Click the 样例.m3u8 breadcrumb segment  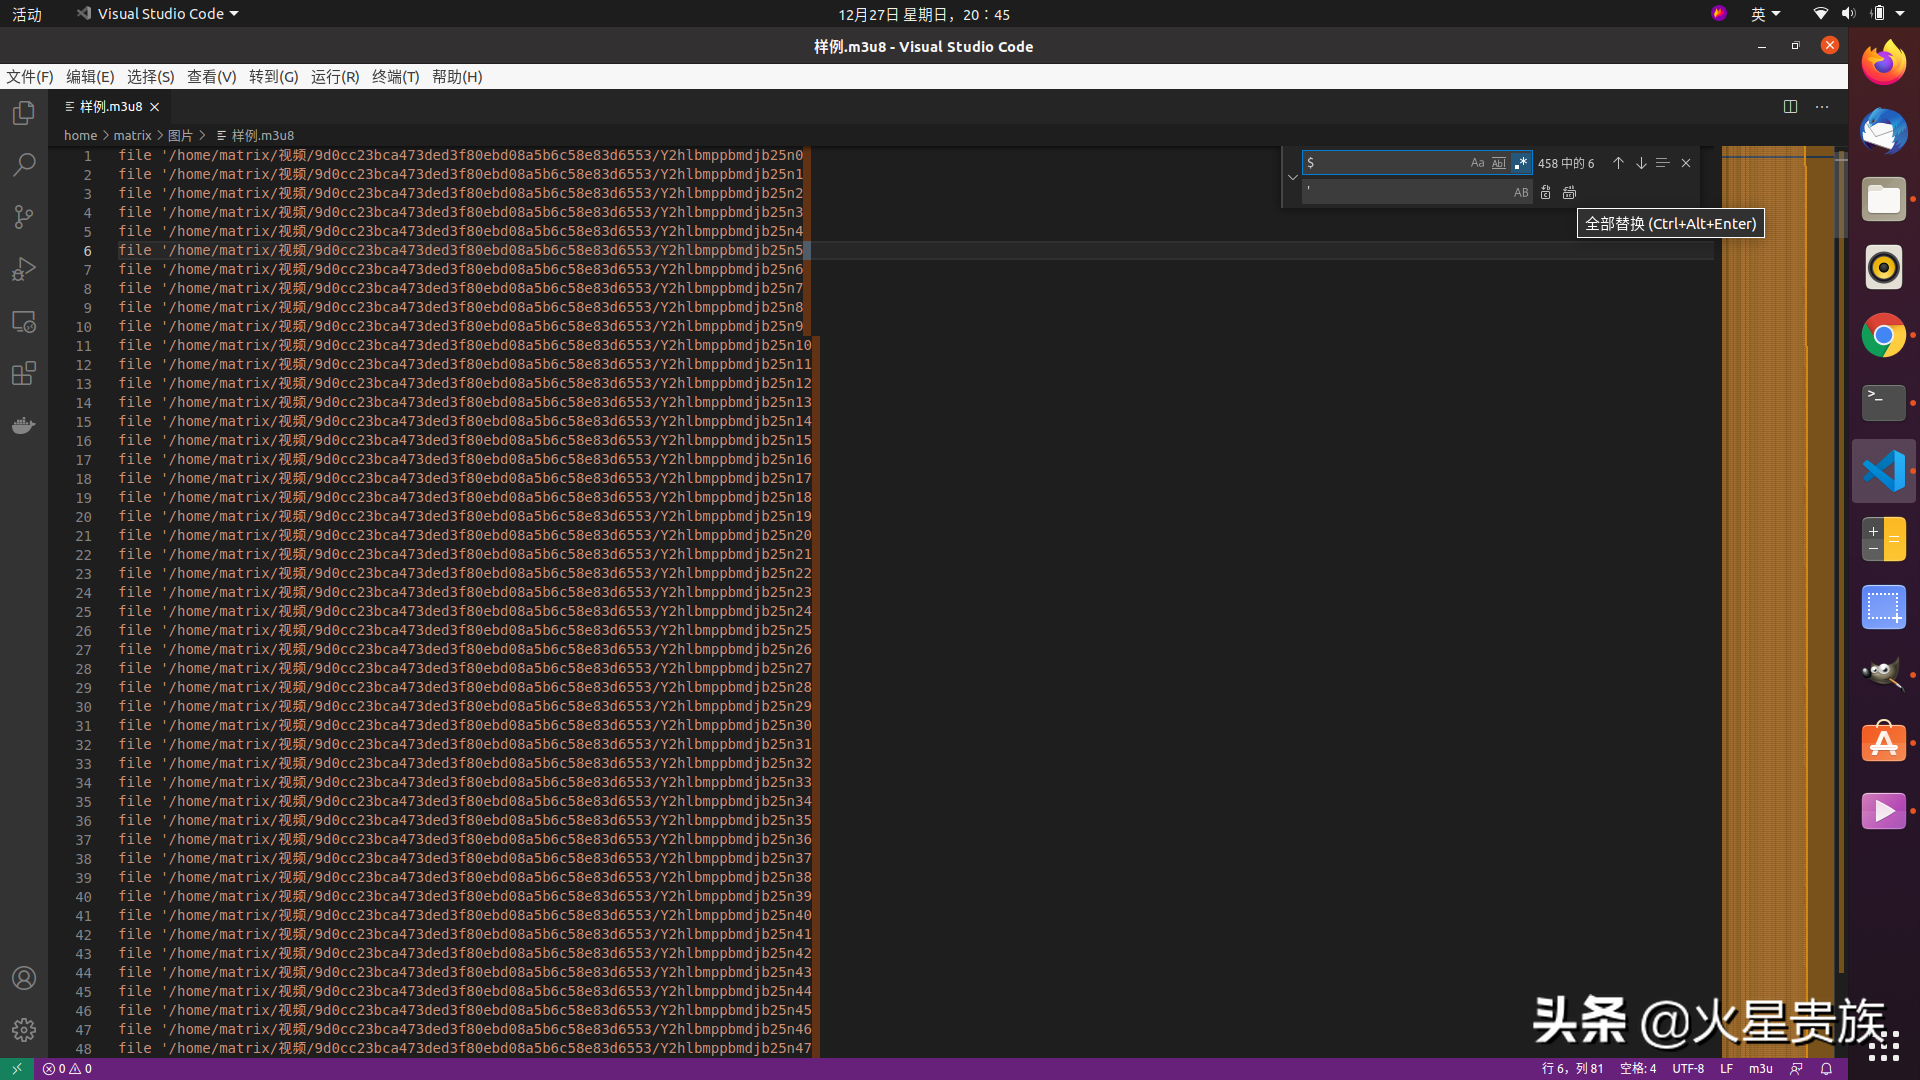click(x=255, y=136)
